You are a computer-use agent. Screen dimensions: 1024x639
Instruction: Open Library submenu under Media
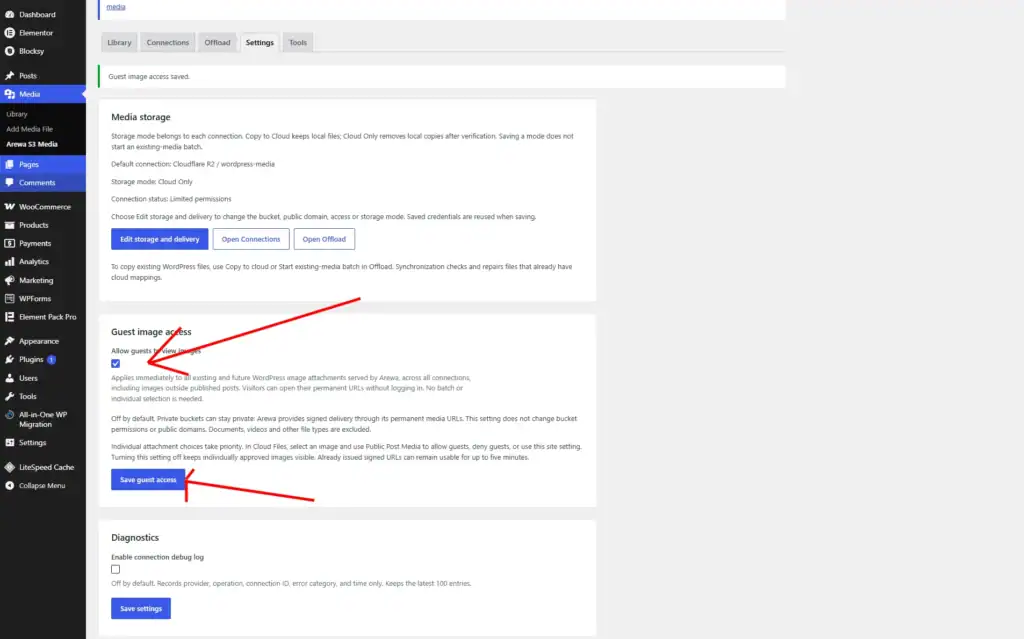coord(17,114)
